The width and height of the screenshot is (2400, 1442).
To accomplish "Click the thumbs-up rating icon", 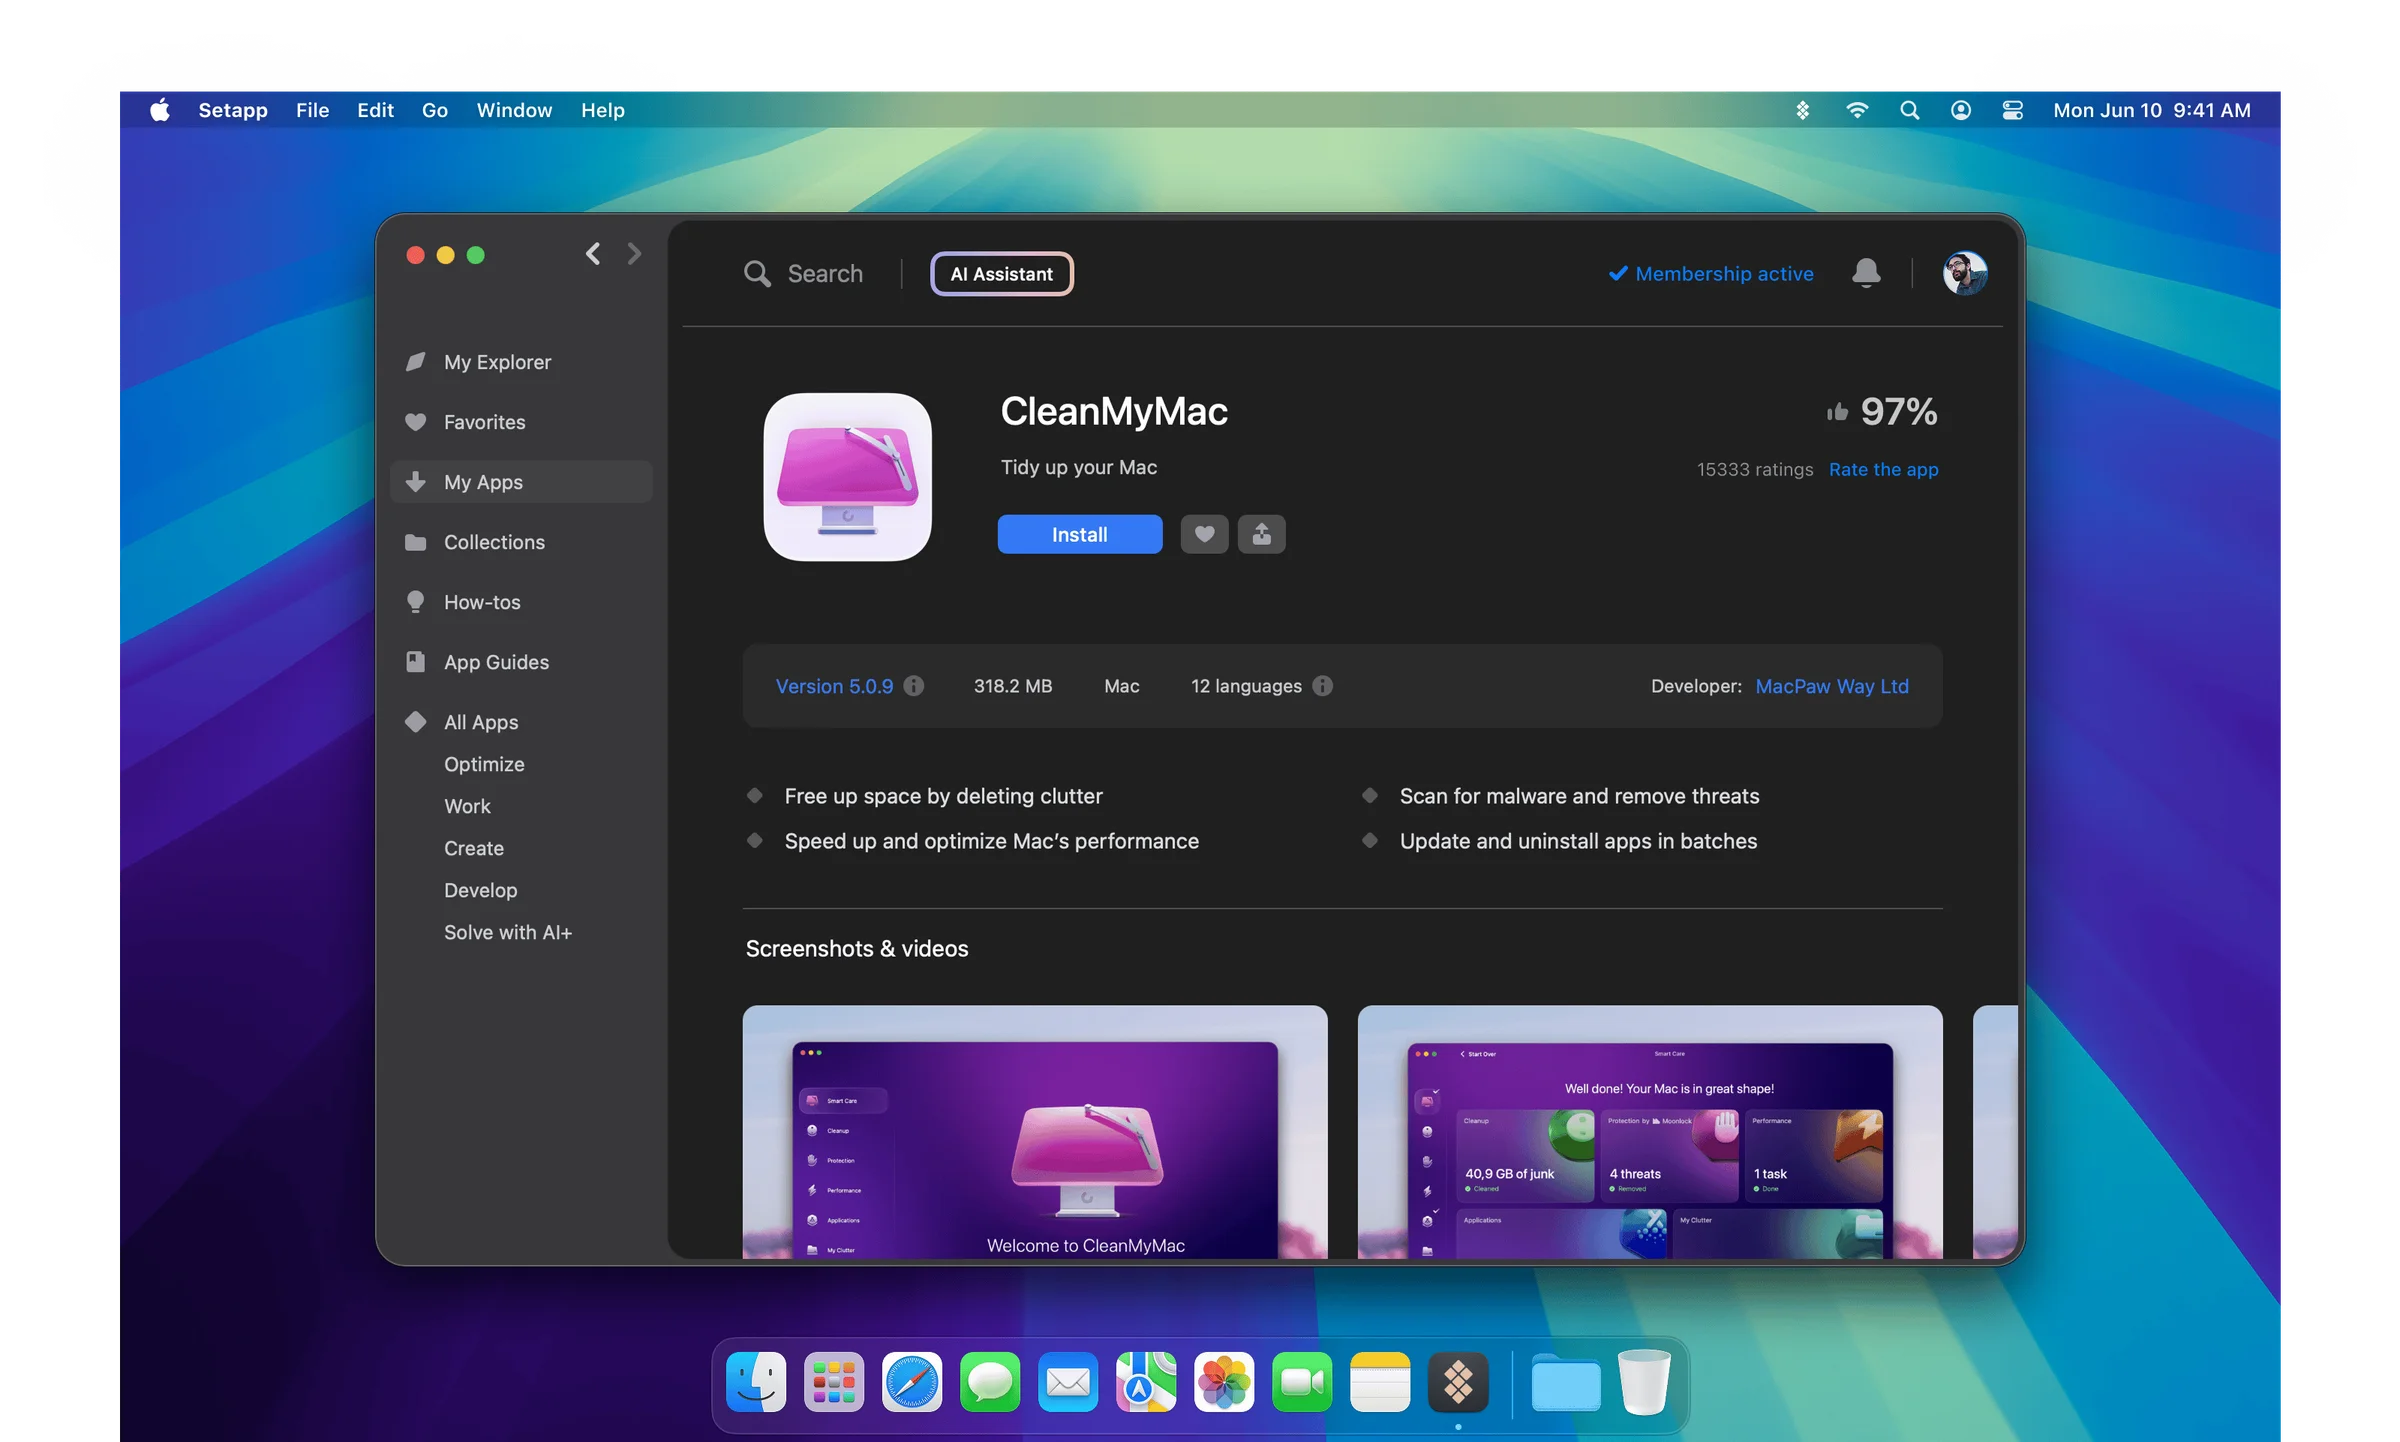I will click(x=1837, y=412).
